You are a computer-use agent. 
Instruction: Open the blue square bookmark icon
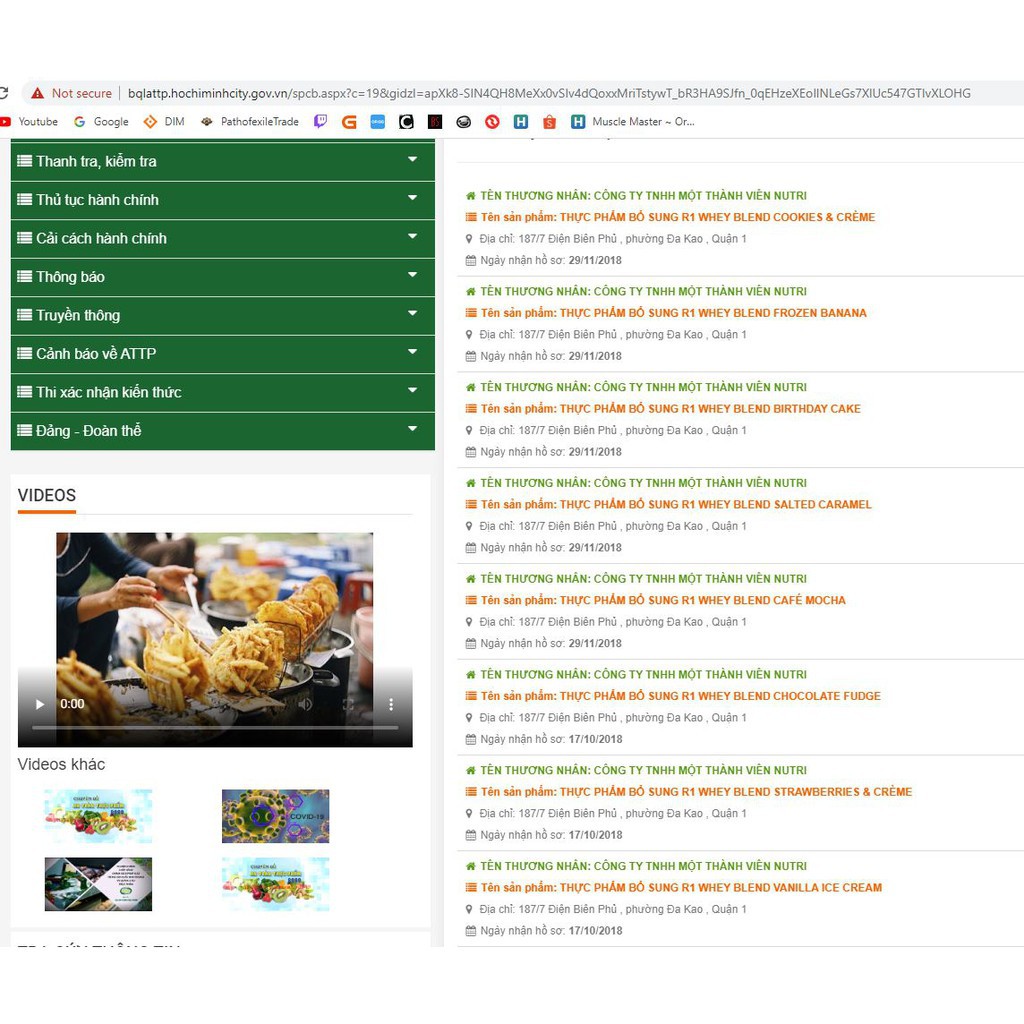(377, 121)
